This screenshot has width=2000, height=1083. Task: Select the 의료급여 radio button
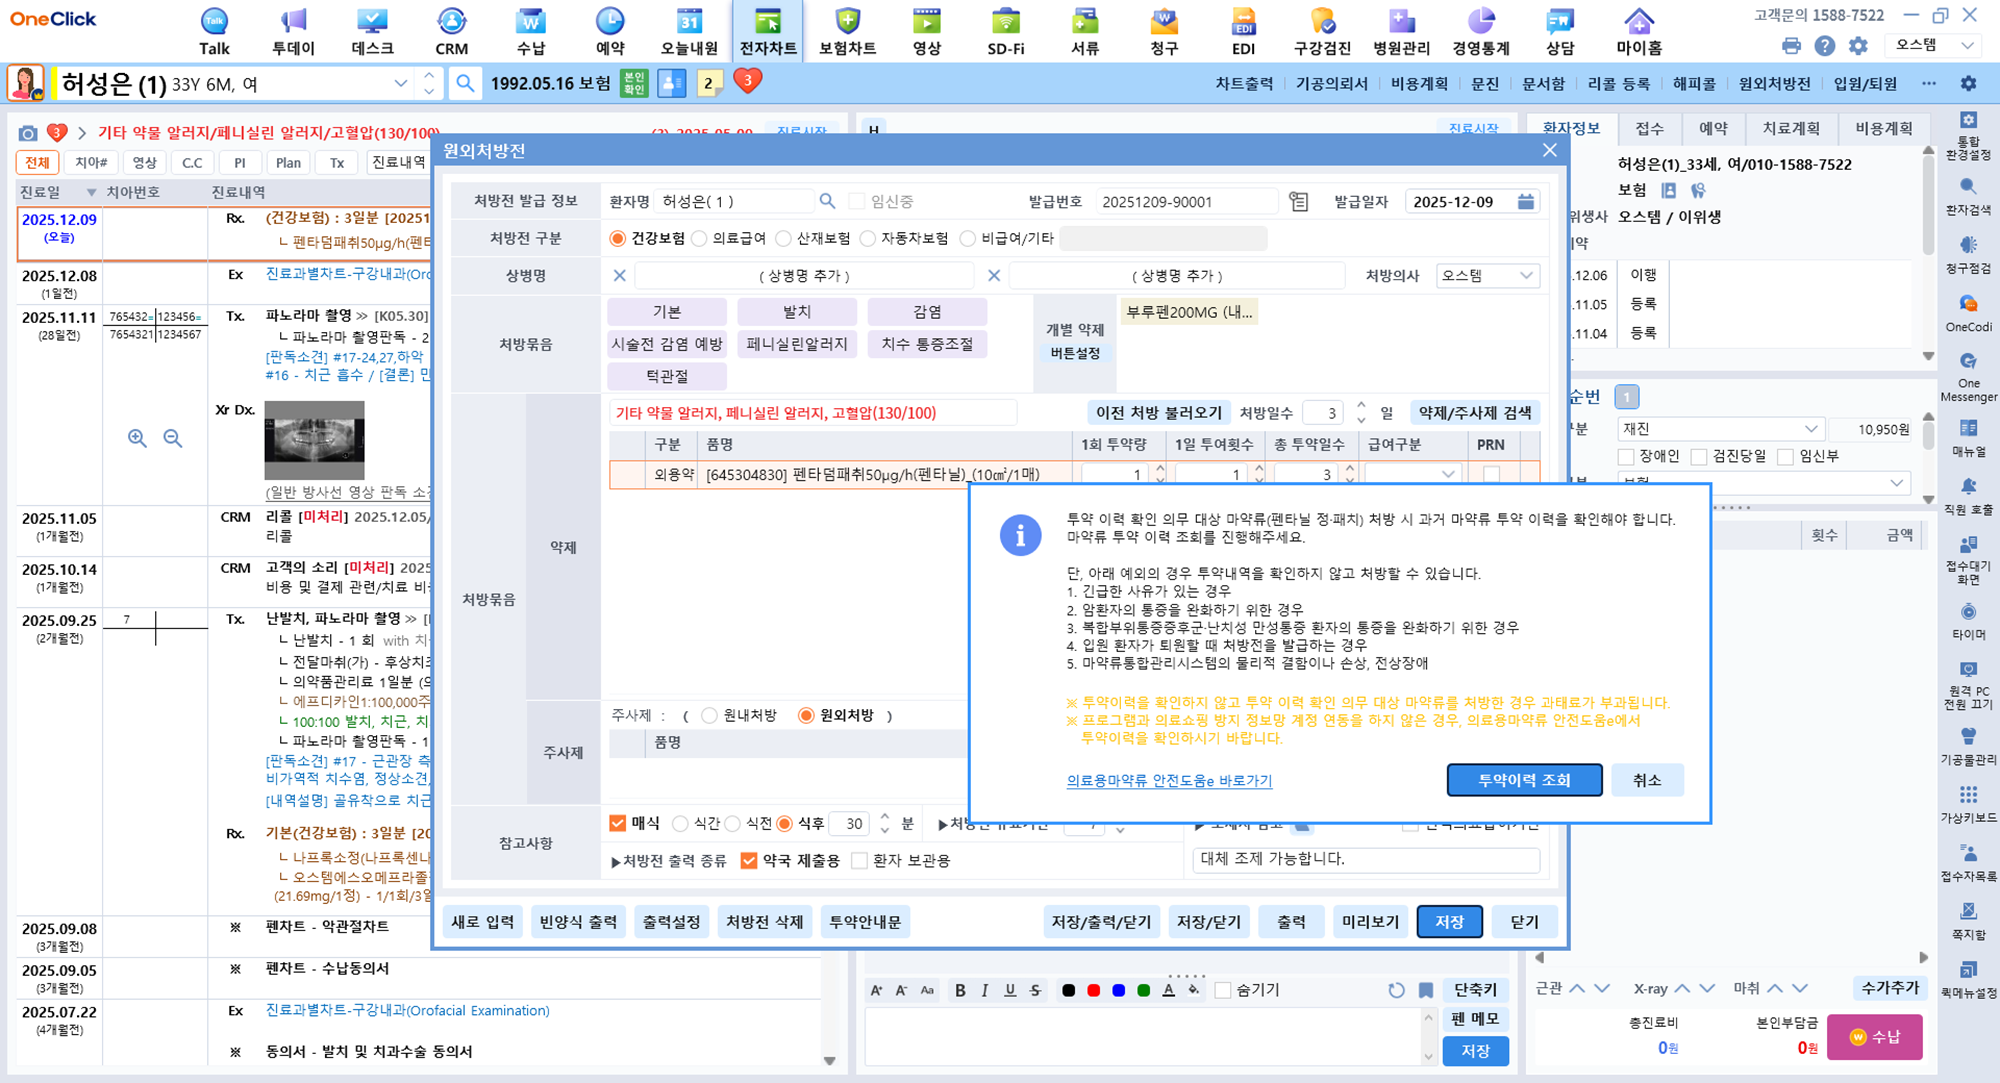pyautogui.click(x=700, y=238)
